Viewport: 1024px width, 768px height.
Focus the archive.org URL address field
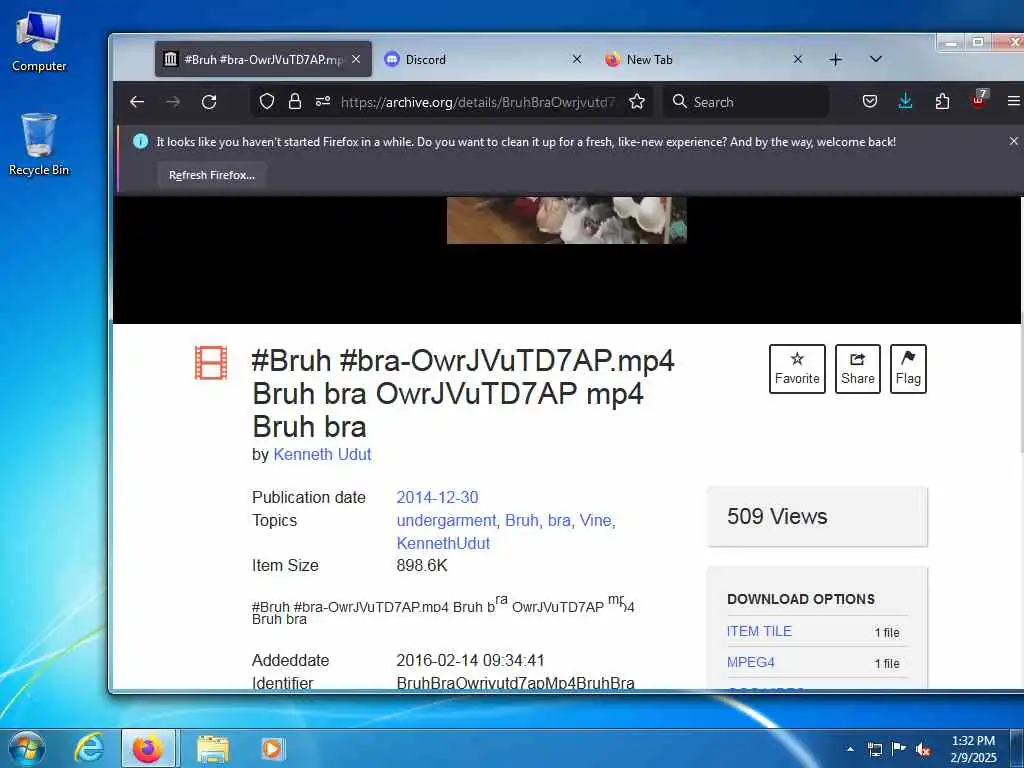pos(477,102)
